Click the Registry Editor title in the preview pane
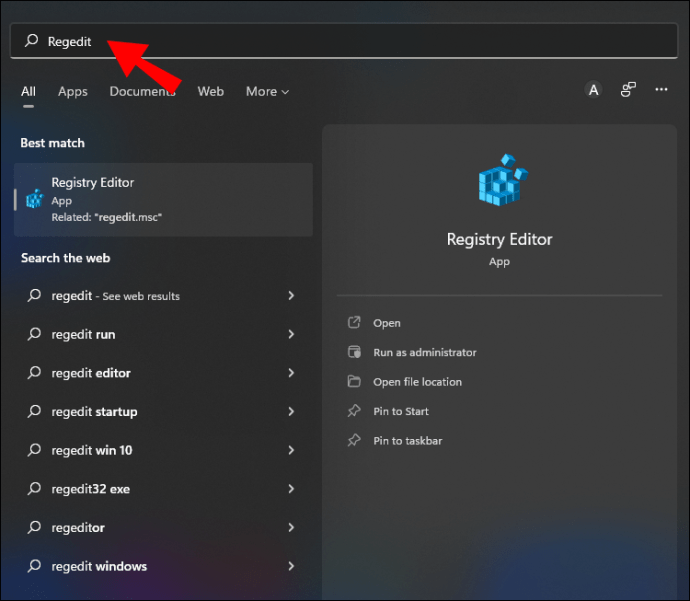Screen dimensions: 690x601 click(x=499, y=239)
